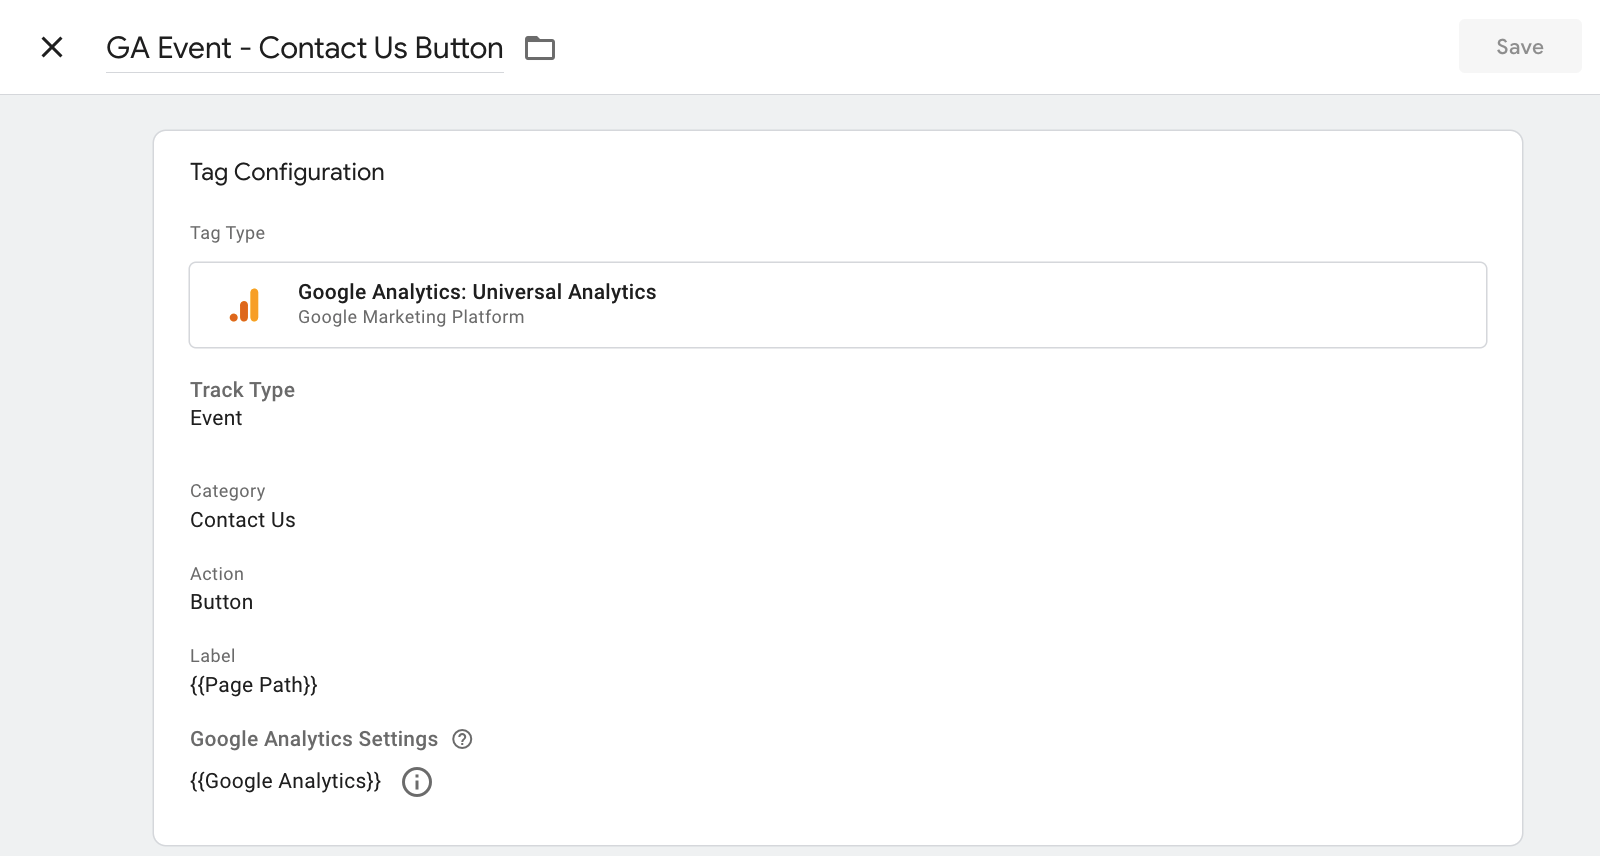The height and width of the screenshot is (856, 1600).
Task: Click the Action value Button
Action: click(x=222, y=602)
